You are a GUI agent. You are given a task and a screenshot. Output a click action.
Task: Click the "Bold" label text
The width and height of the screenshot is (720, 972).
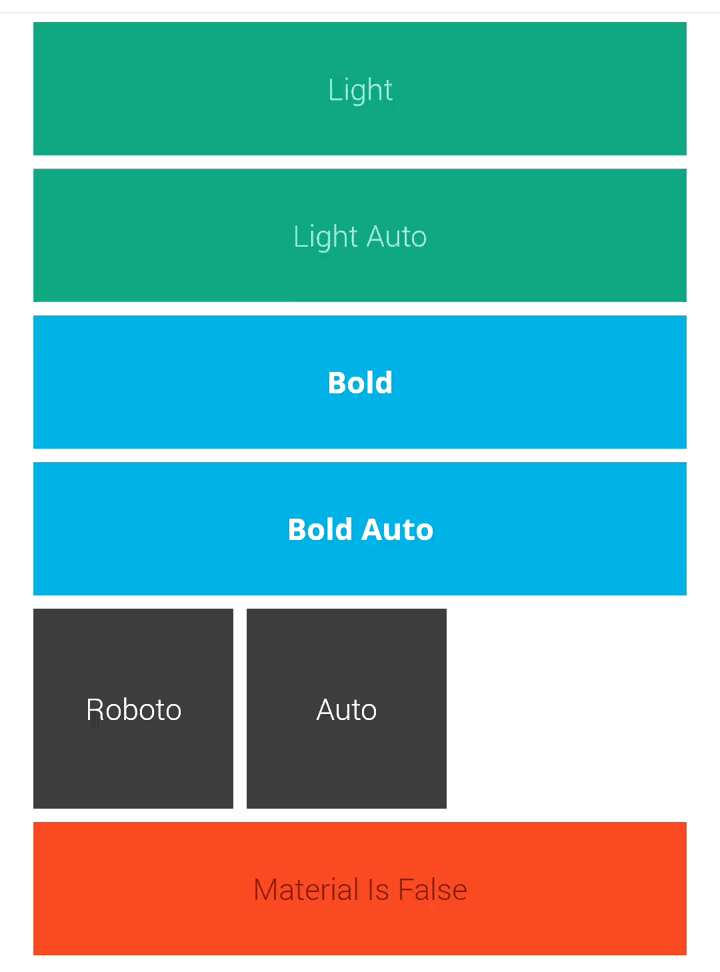[x=360, y=382]
